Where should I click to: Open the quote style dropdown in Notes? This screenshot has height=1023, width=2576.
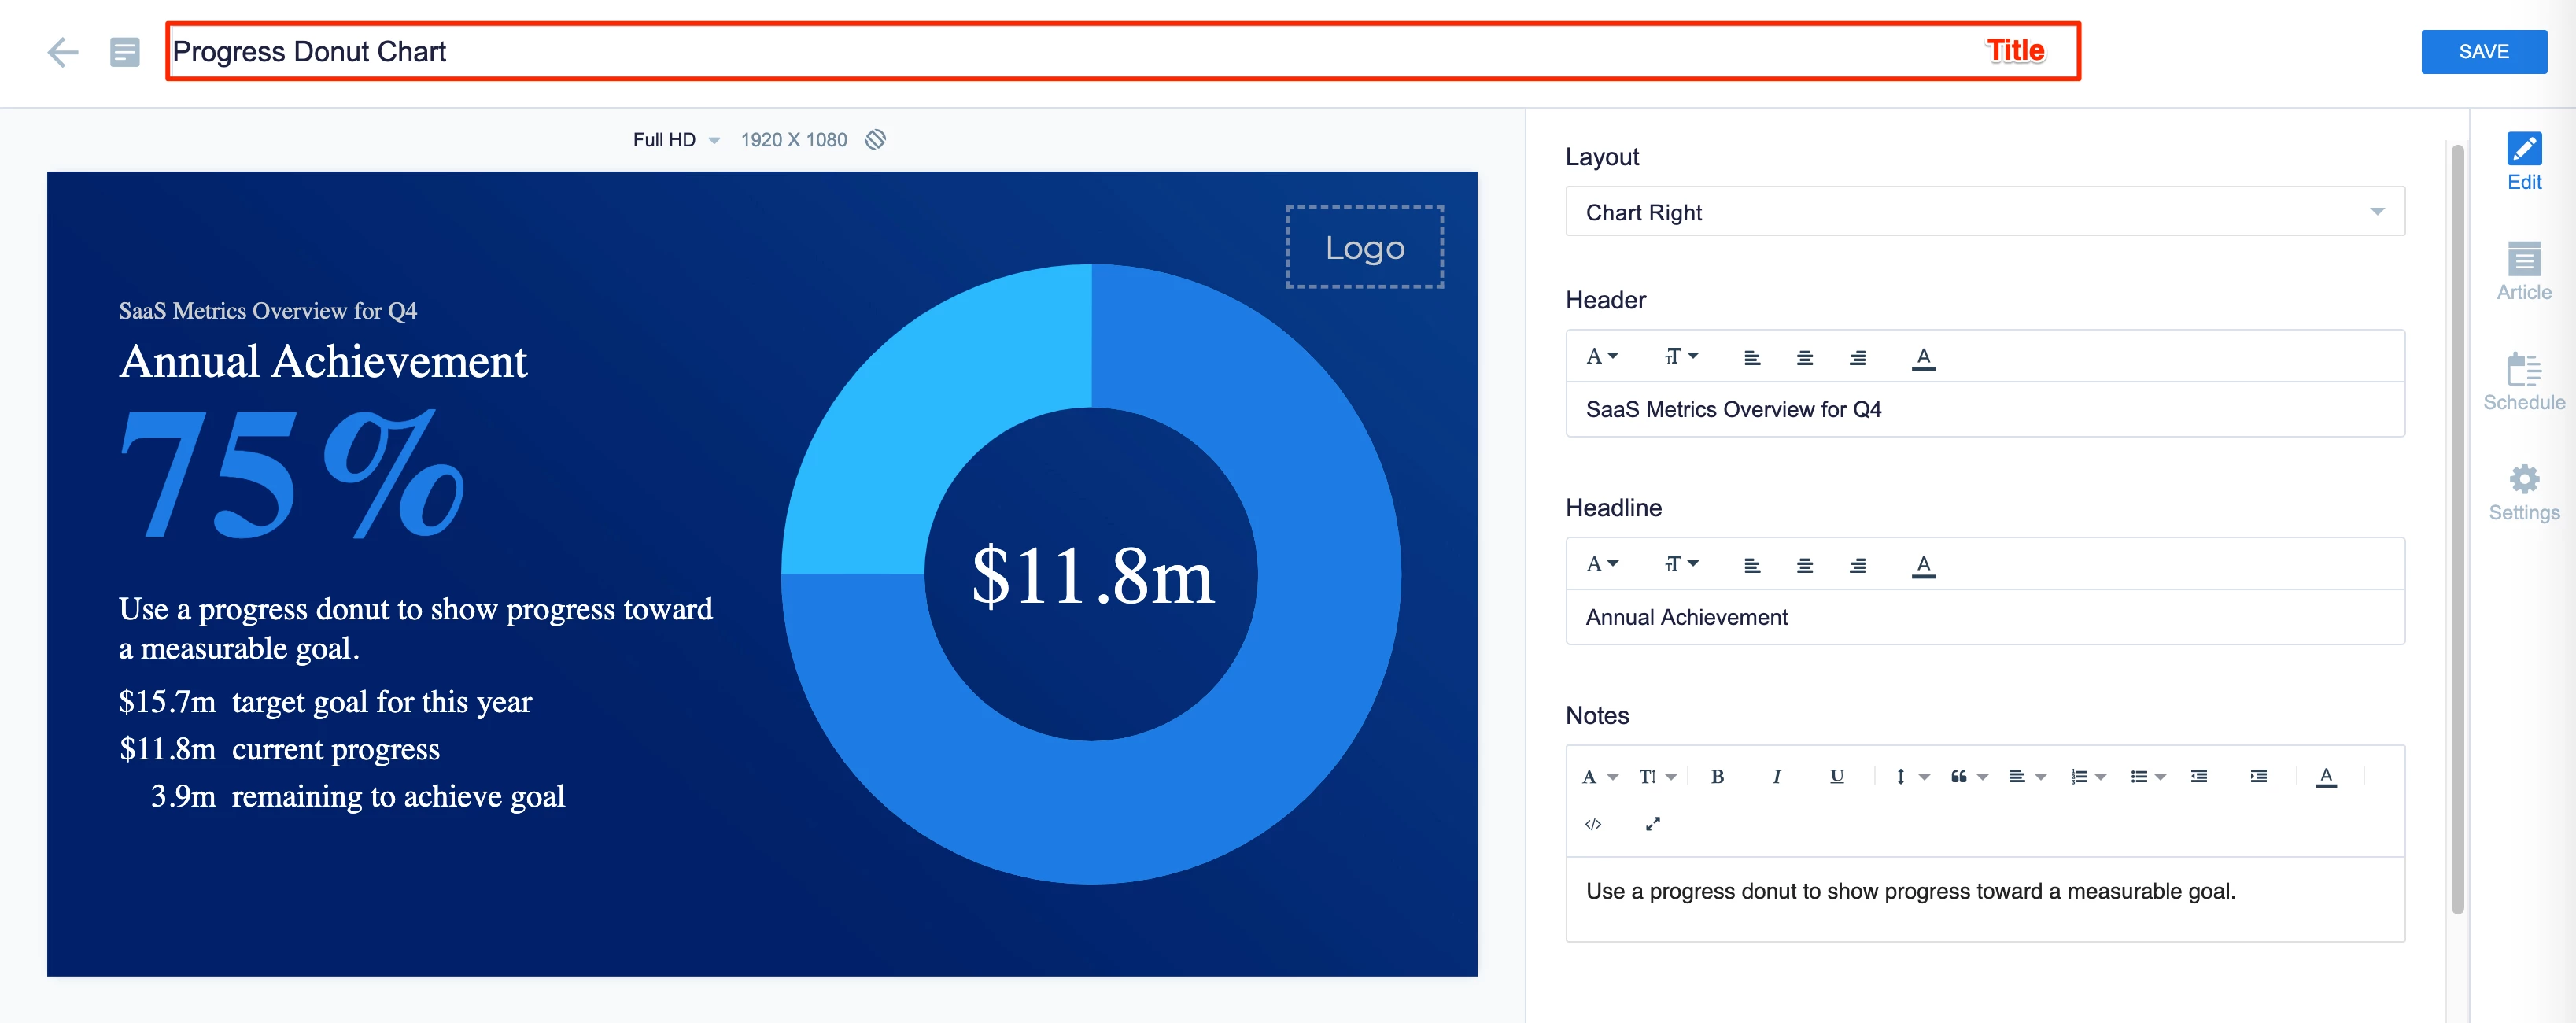[x=1967, y=776]
